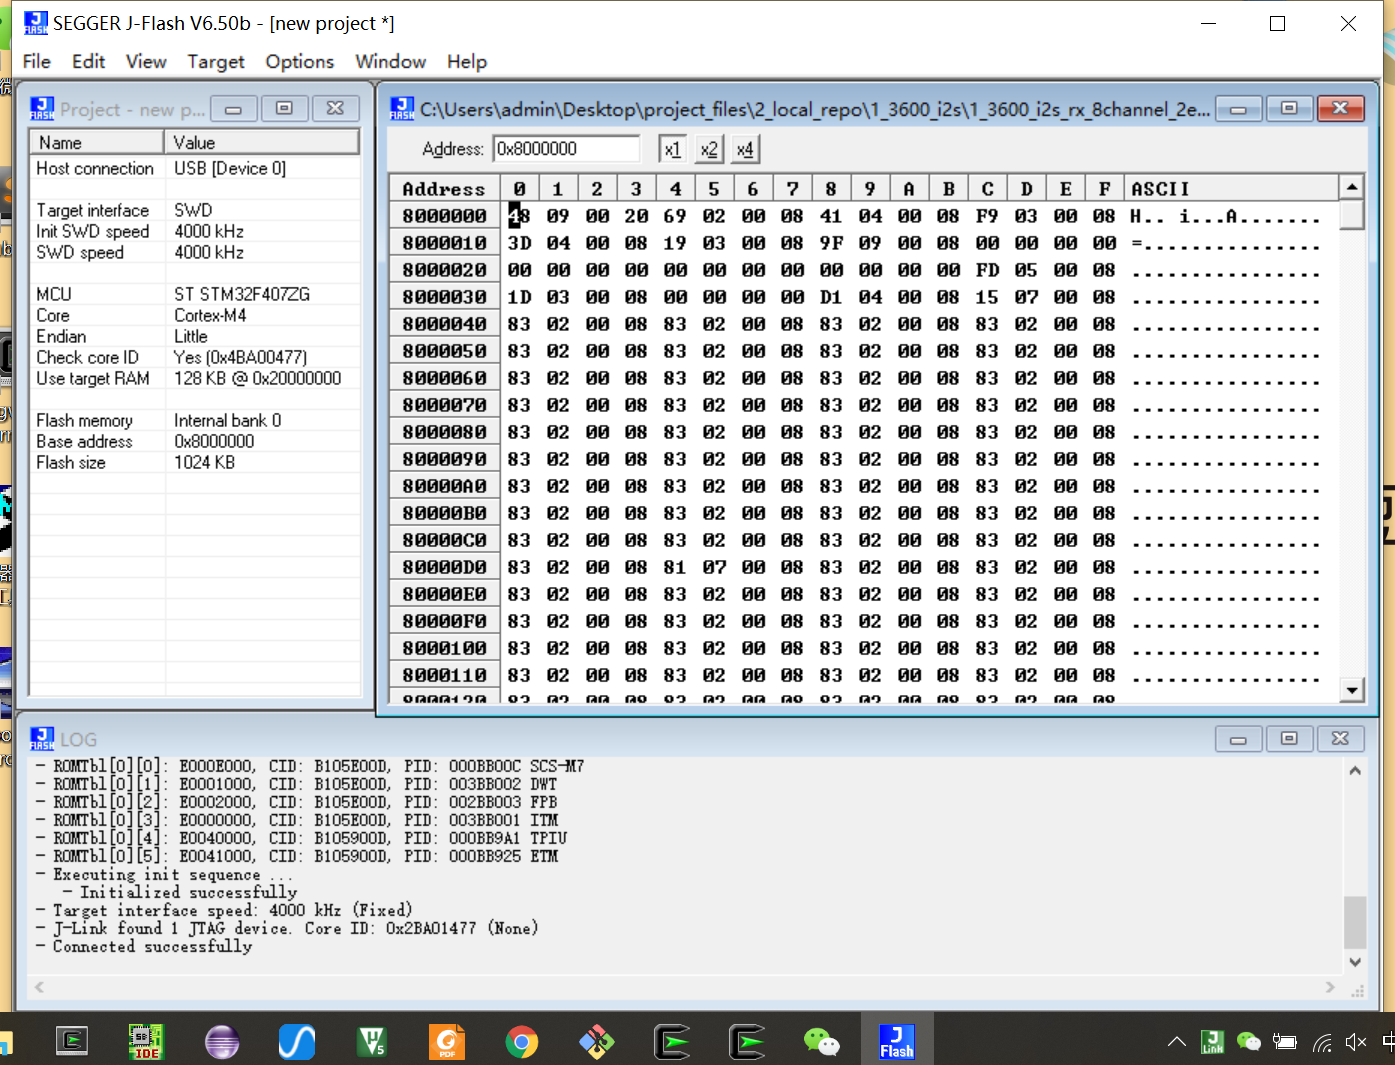The width and height of the screenshot is (1395, 1065).
Task: Click the LOG panel scroll up arrow
Action: pyautogui.click(x=1355, y=770)
